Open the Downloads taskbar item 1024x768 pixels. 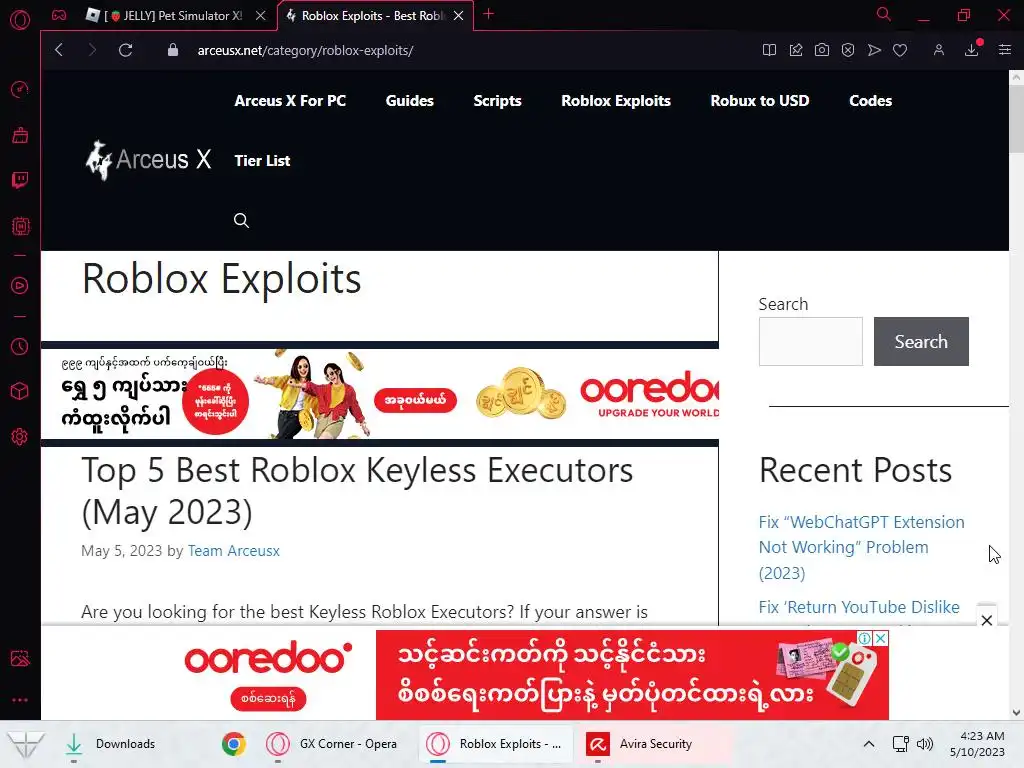(111, 744)
